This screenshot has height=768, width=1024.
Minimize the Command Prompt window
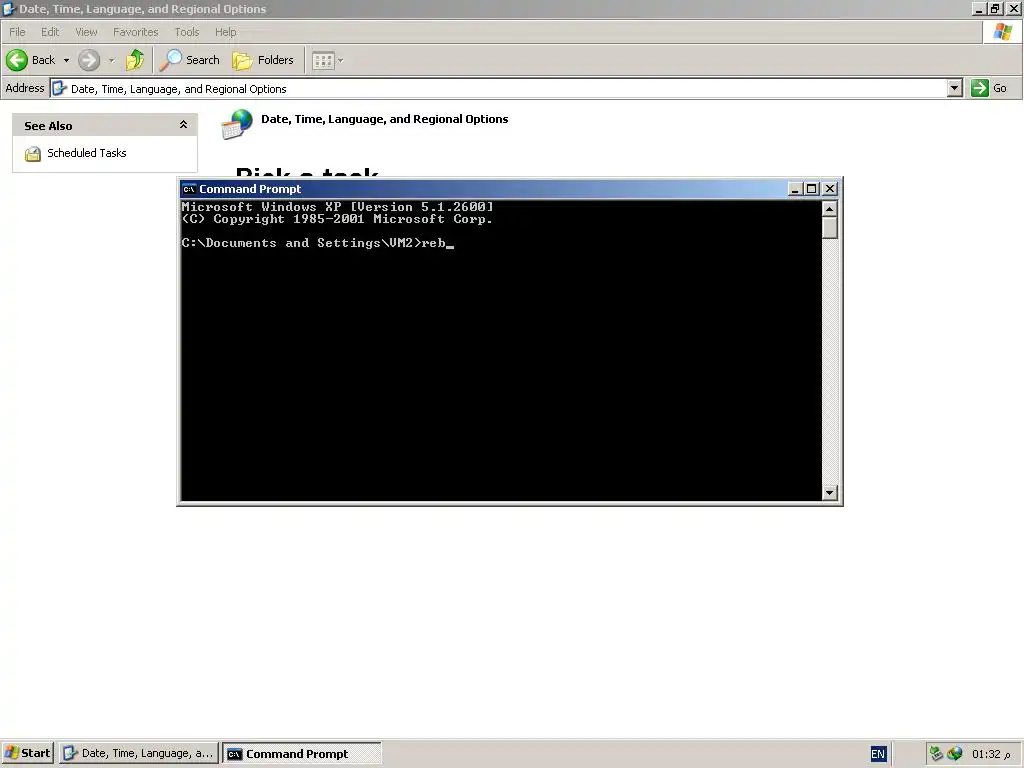pos(795,189)
